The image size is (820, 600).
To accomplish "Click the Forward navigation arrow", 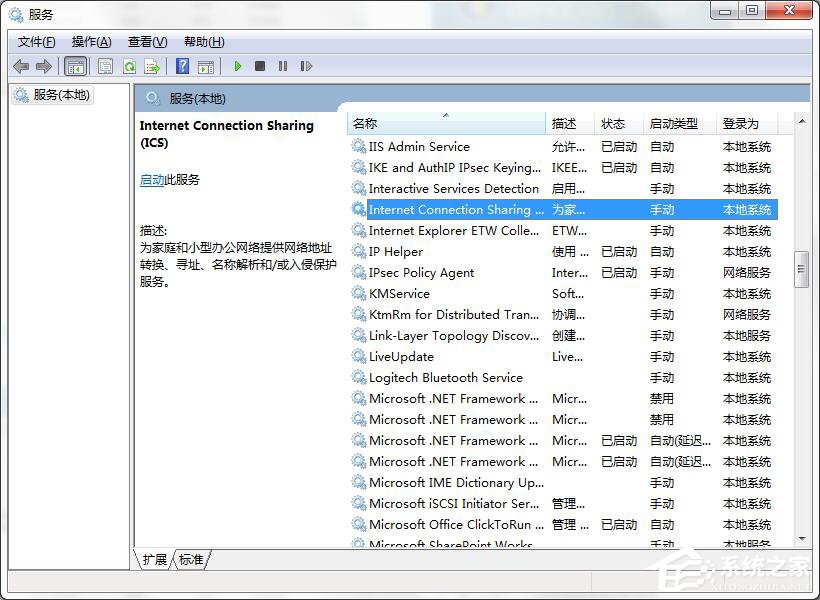I will tap(45, 66).
